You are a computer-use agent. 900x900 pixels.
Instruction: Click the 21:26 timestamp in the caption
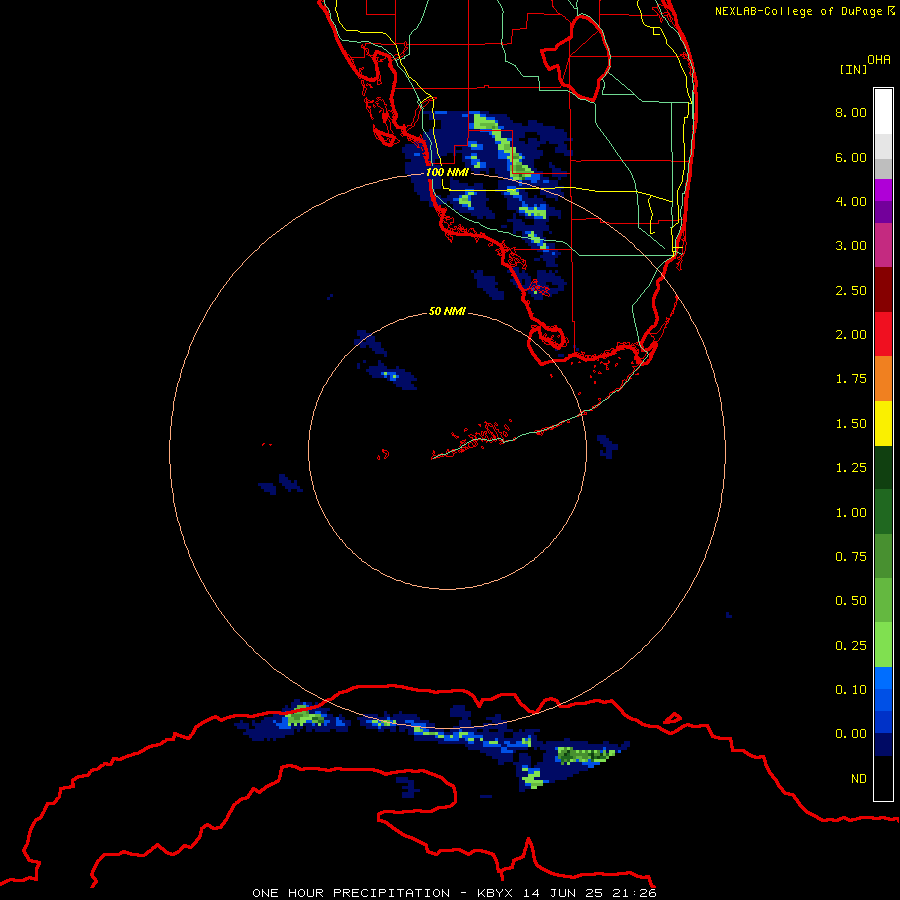tap(636, 893)
